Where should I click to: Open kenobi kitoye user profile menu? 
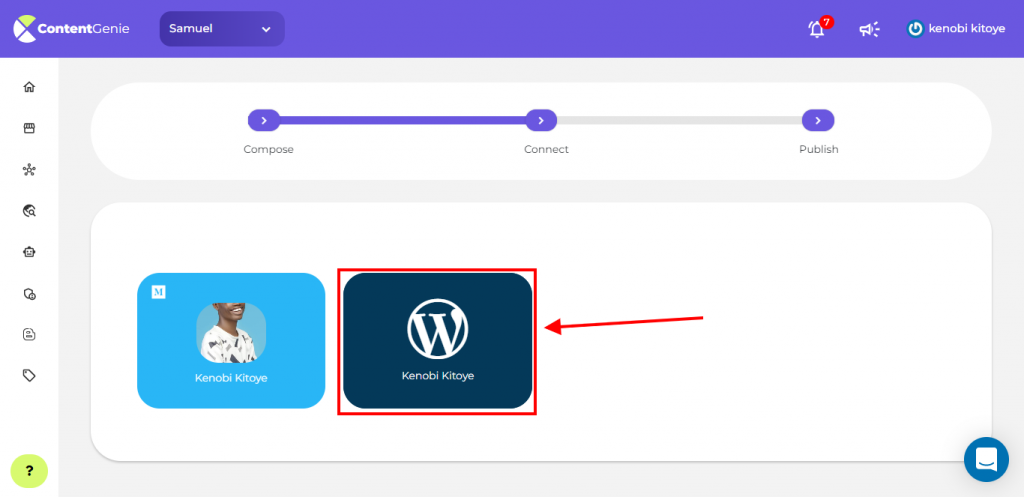click(955, 29)
